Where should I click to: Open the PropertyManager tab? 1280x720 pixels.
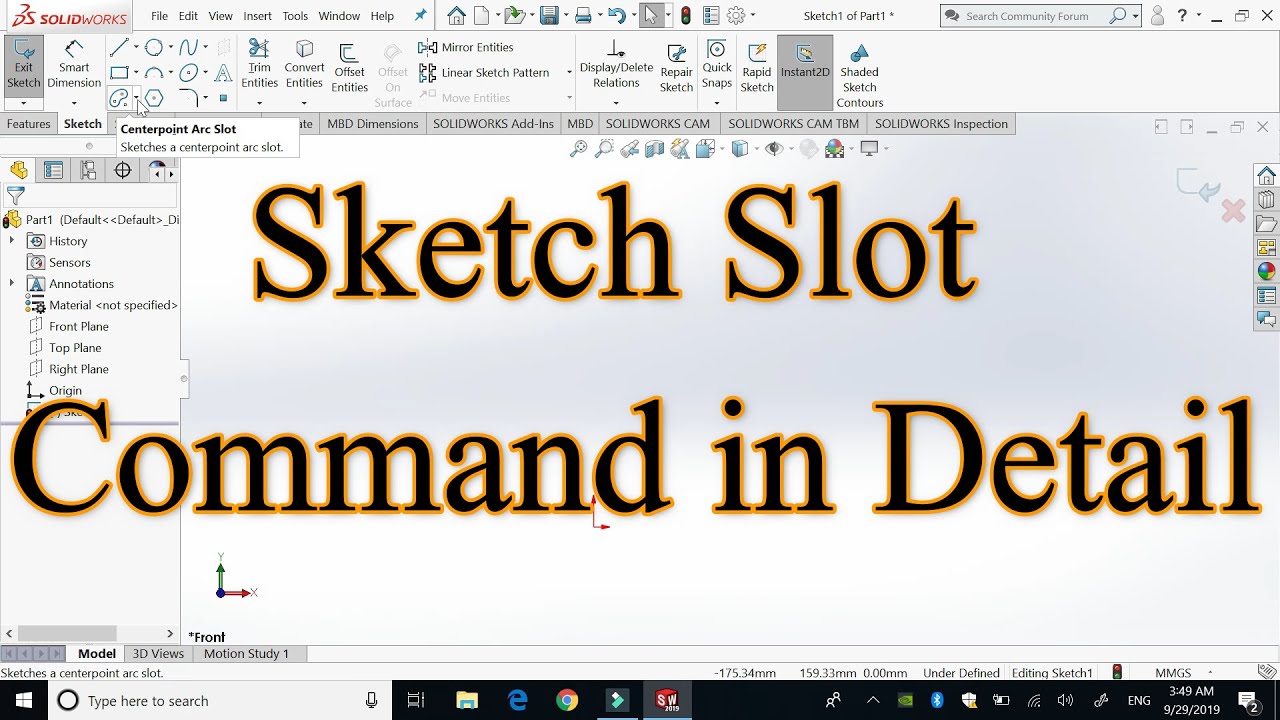coord(53,171)
